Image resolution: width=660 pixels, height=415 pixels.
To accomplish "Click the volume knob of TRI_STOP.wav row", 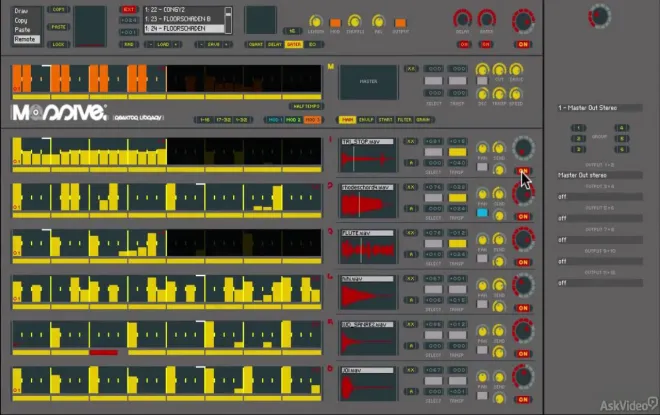I will (x=523, y=148).
